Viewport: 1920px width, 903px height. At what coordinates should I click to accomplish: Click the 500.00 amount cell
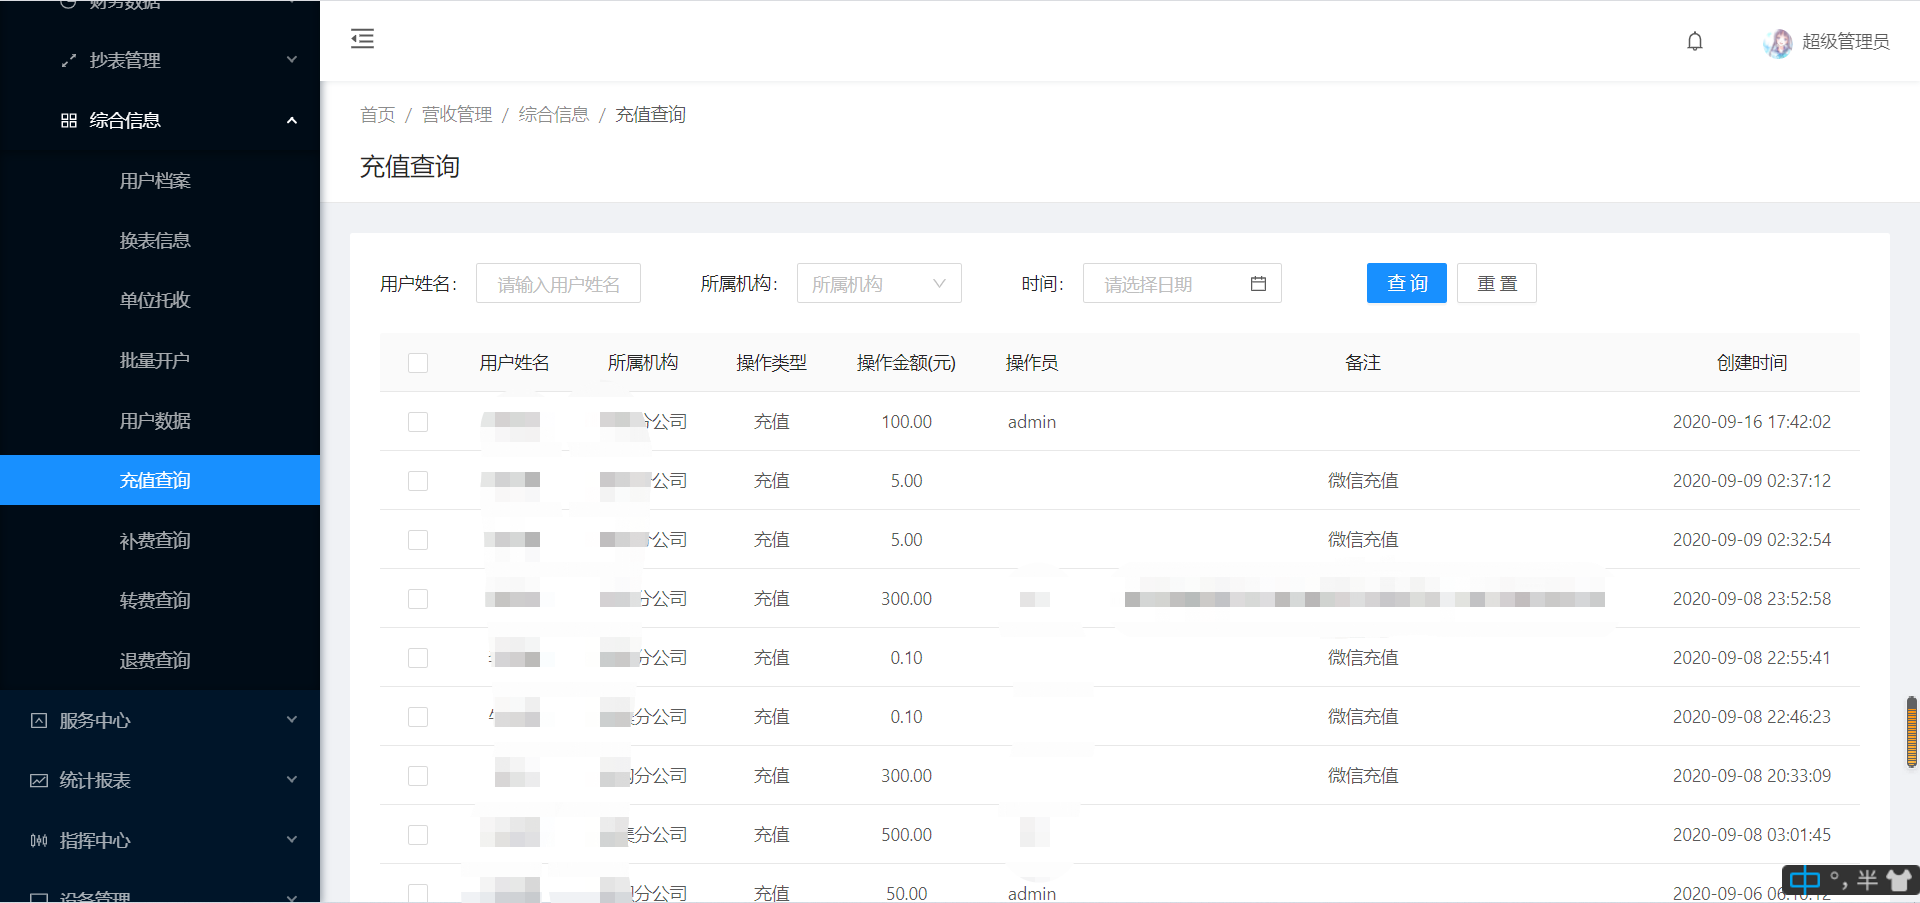coord(906,835)
